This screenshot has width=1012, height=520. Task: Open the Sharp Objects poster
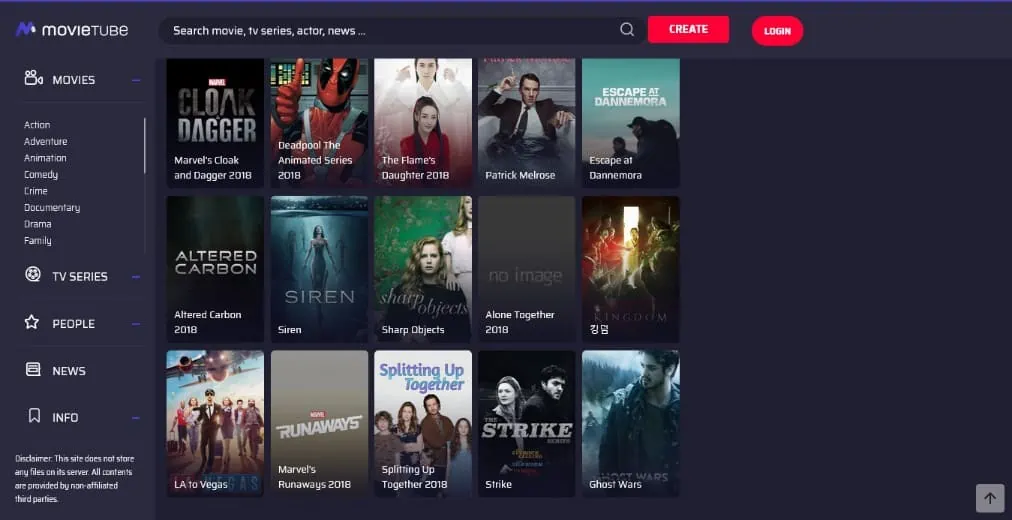(423, 269)
